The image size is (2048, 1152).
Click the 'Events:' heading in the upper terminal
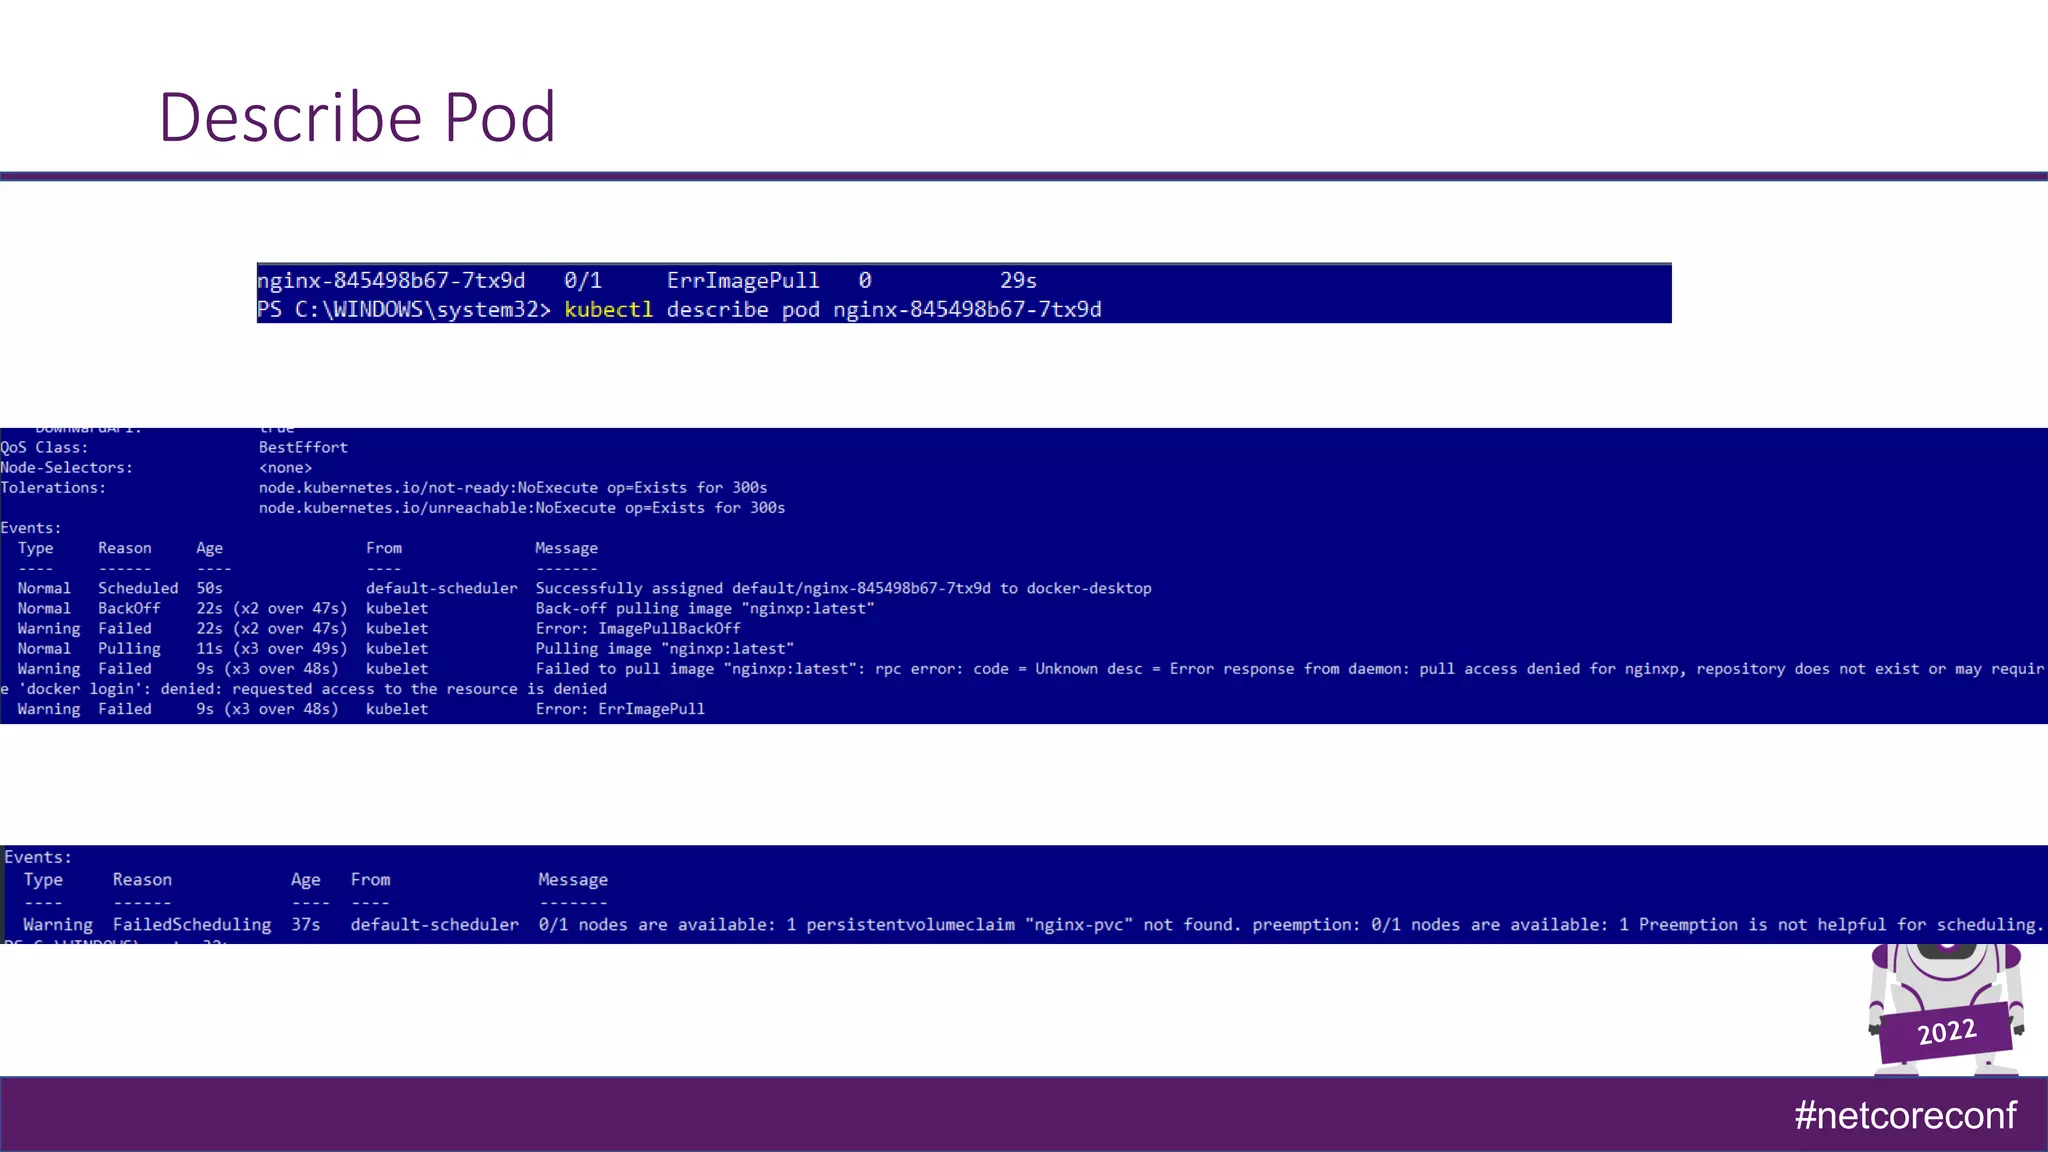pos(31,528)
